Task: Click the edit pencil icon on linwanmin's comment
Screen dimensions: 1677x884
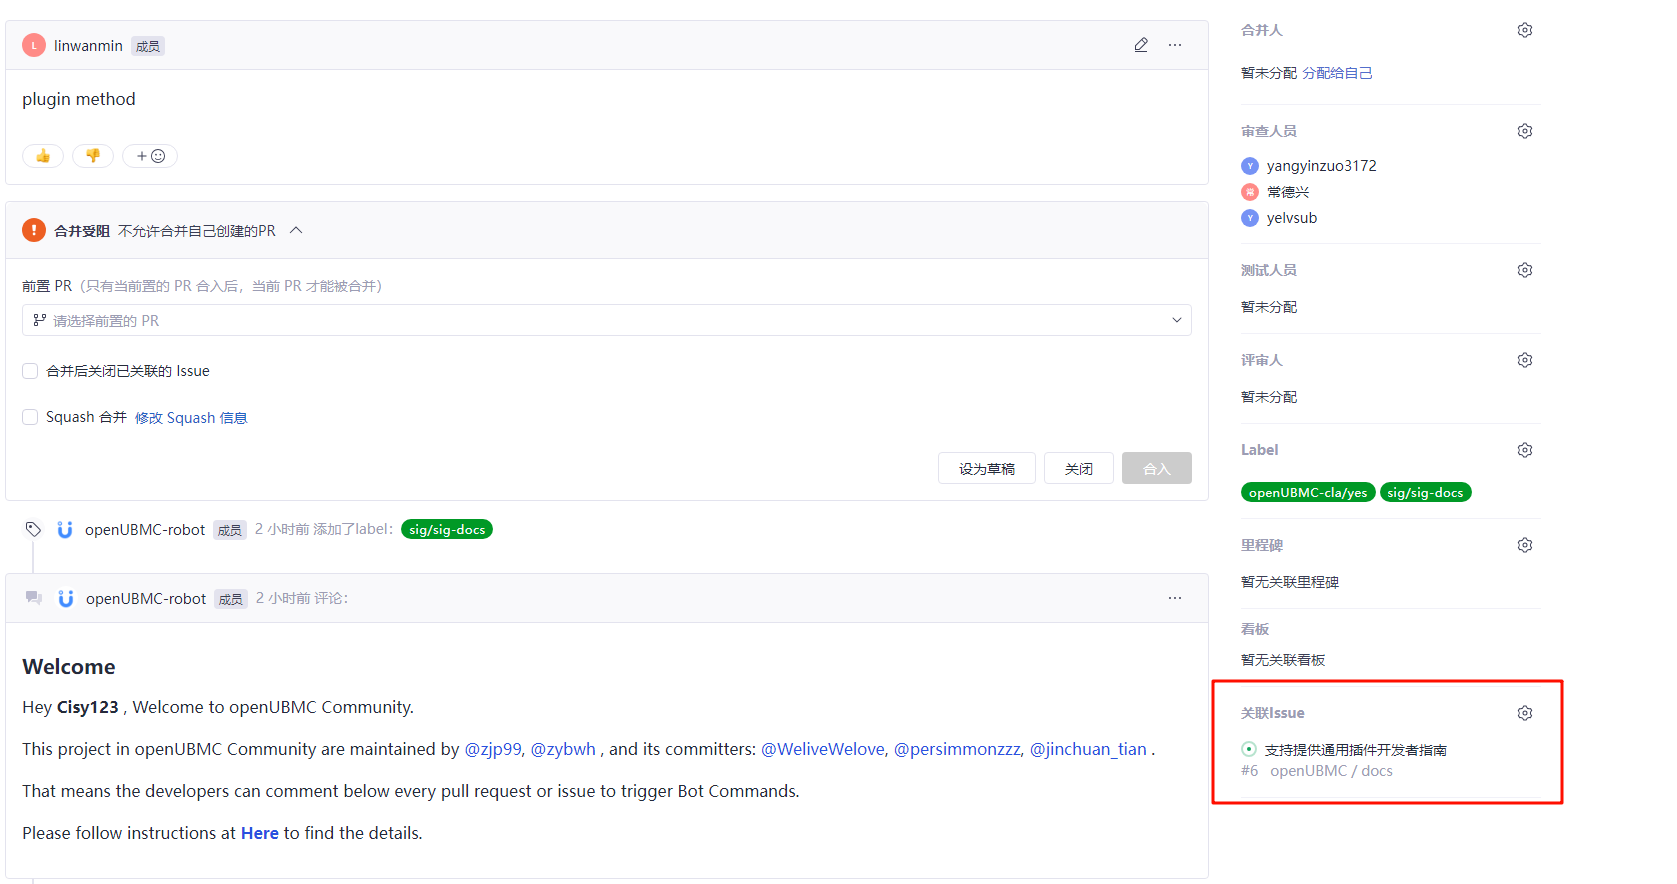Action: pyautogui.click(x=1141, y=45)
